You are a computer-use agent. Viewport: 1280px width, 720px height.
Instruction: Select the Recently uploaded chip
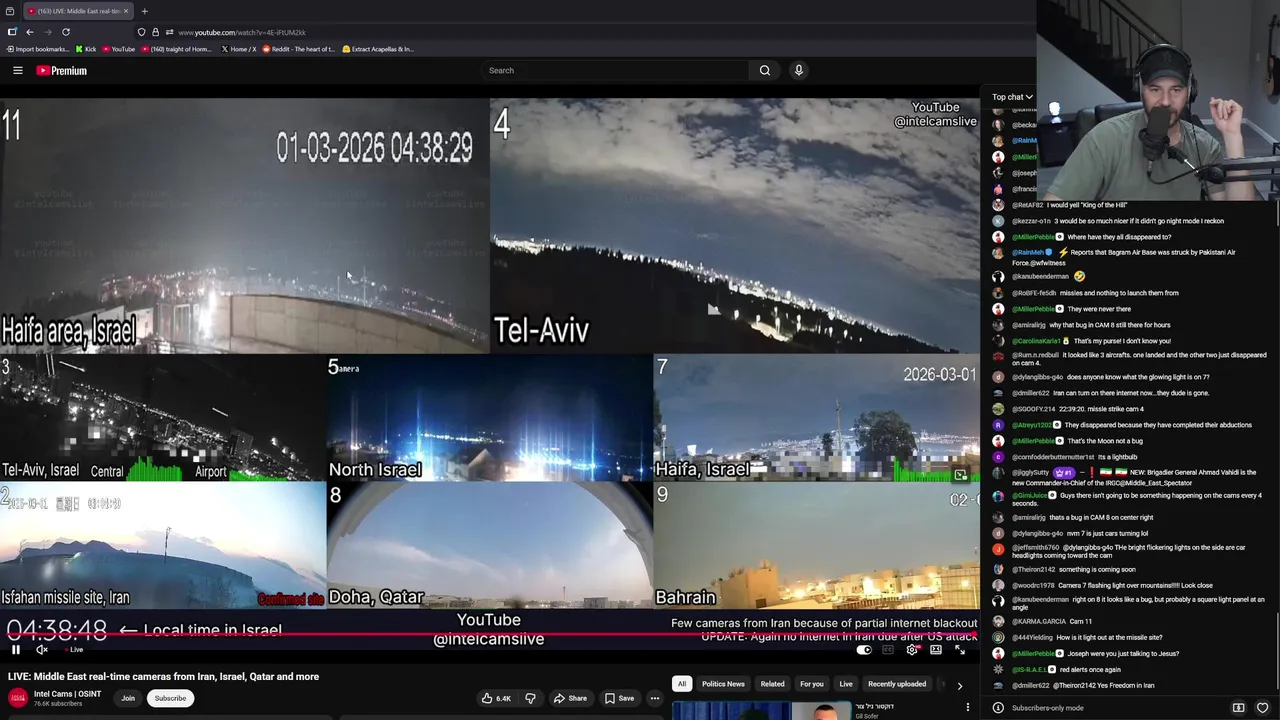[x=897, y=684]
